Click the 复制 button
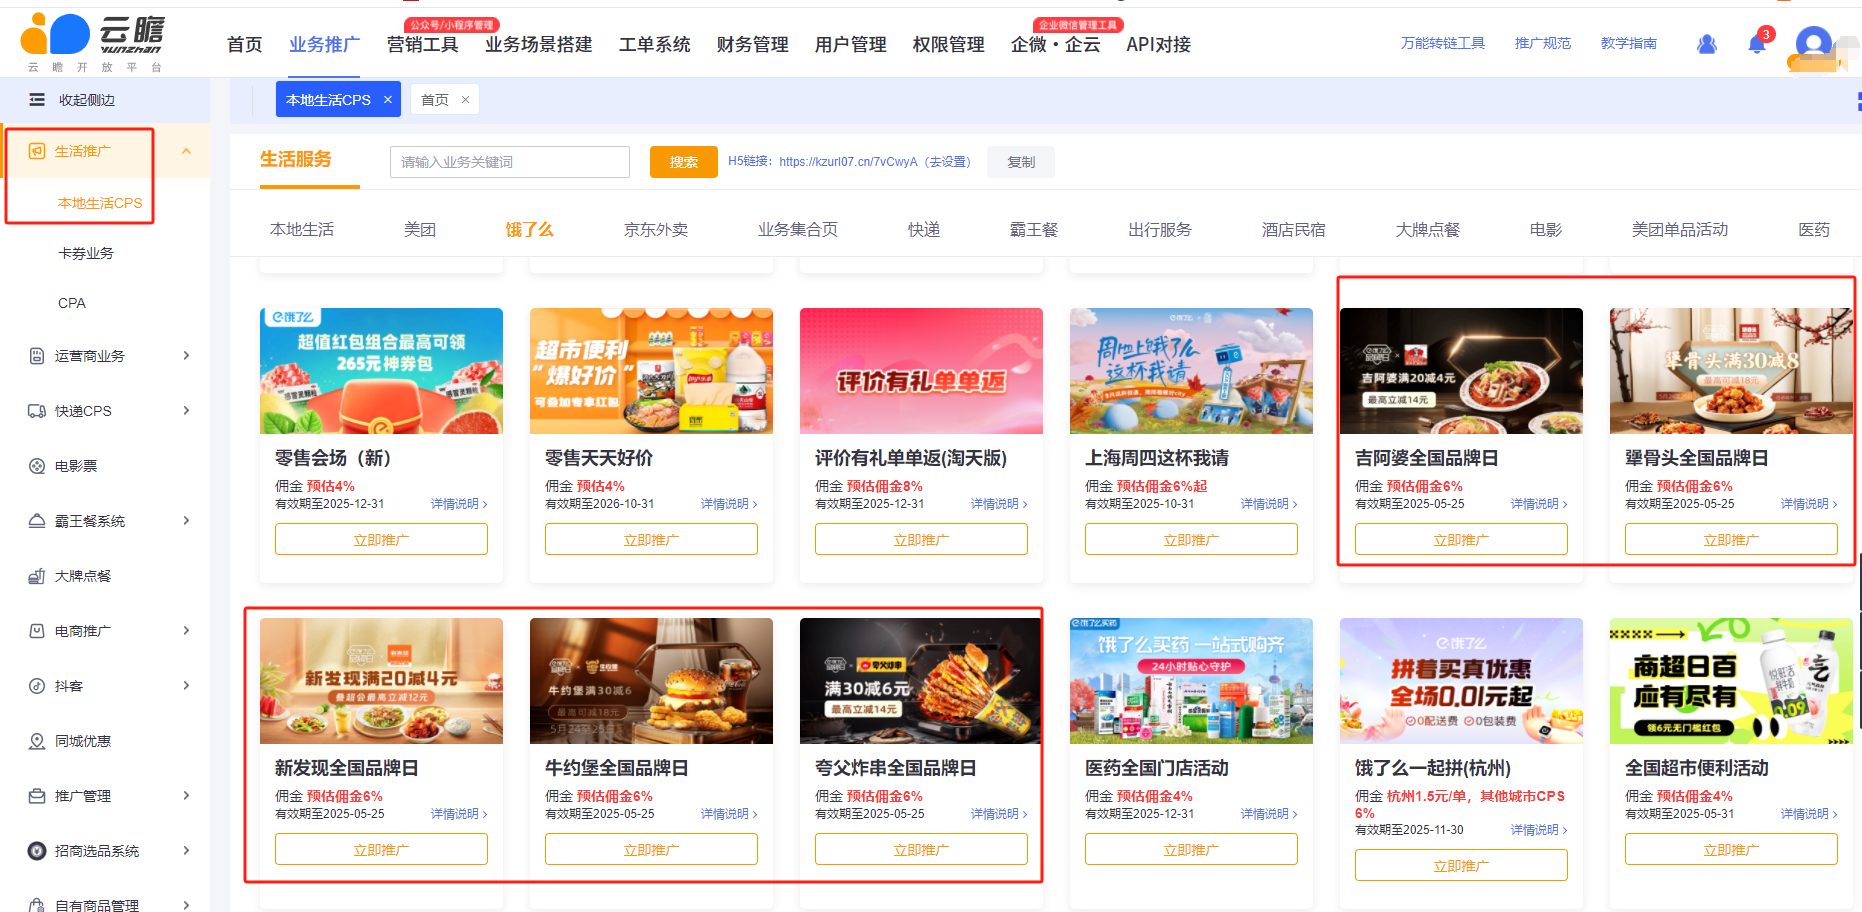1862x912 pixels. click(x=1021, y=162)
